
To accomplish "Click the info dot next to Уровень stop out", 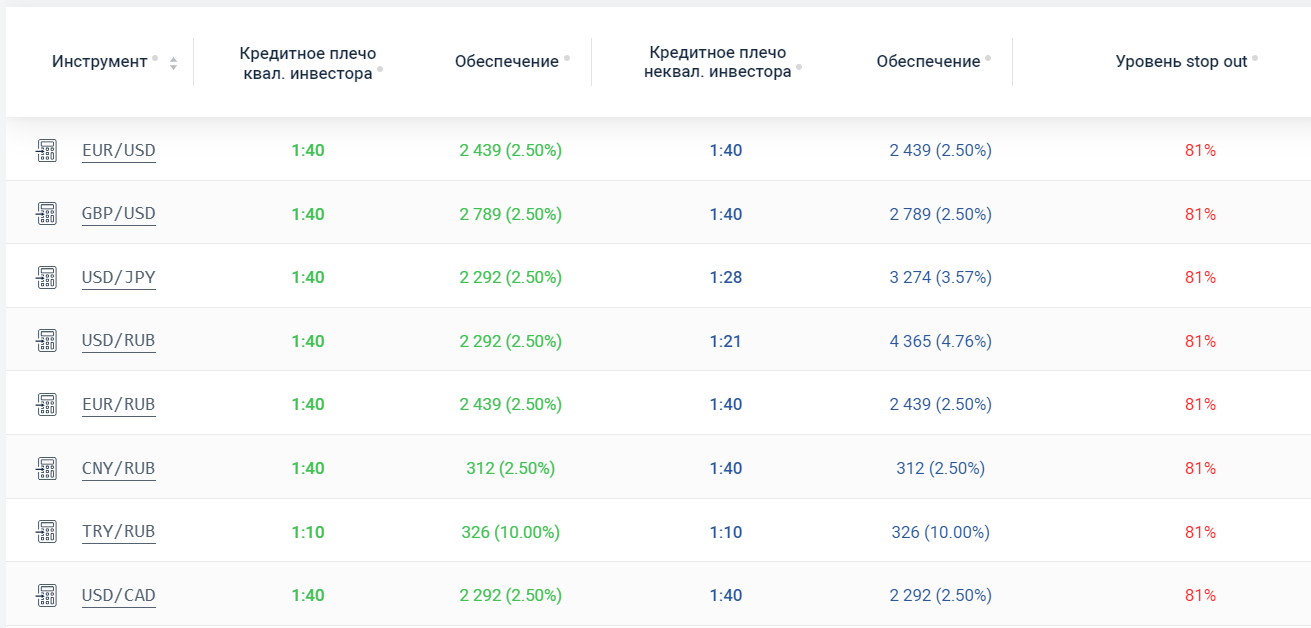I will point(1255,58).
